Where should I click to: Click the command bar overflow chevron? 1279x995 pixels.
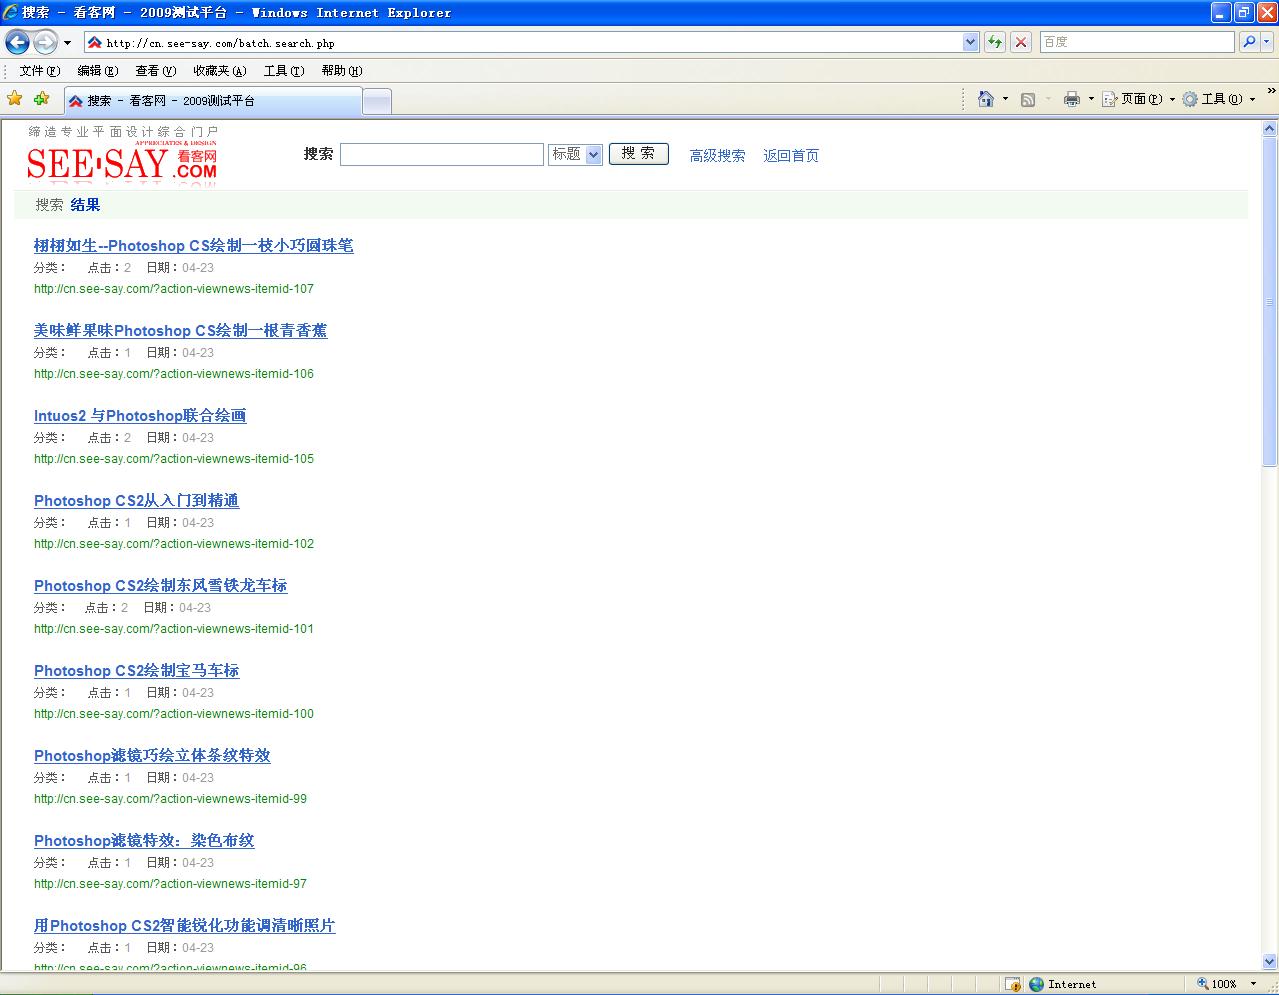[x=1271, y=92]
